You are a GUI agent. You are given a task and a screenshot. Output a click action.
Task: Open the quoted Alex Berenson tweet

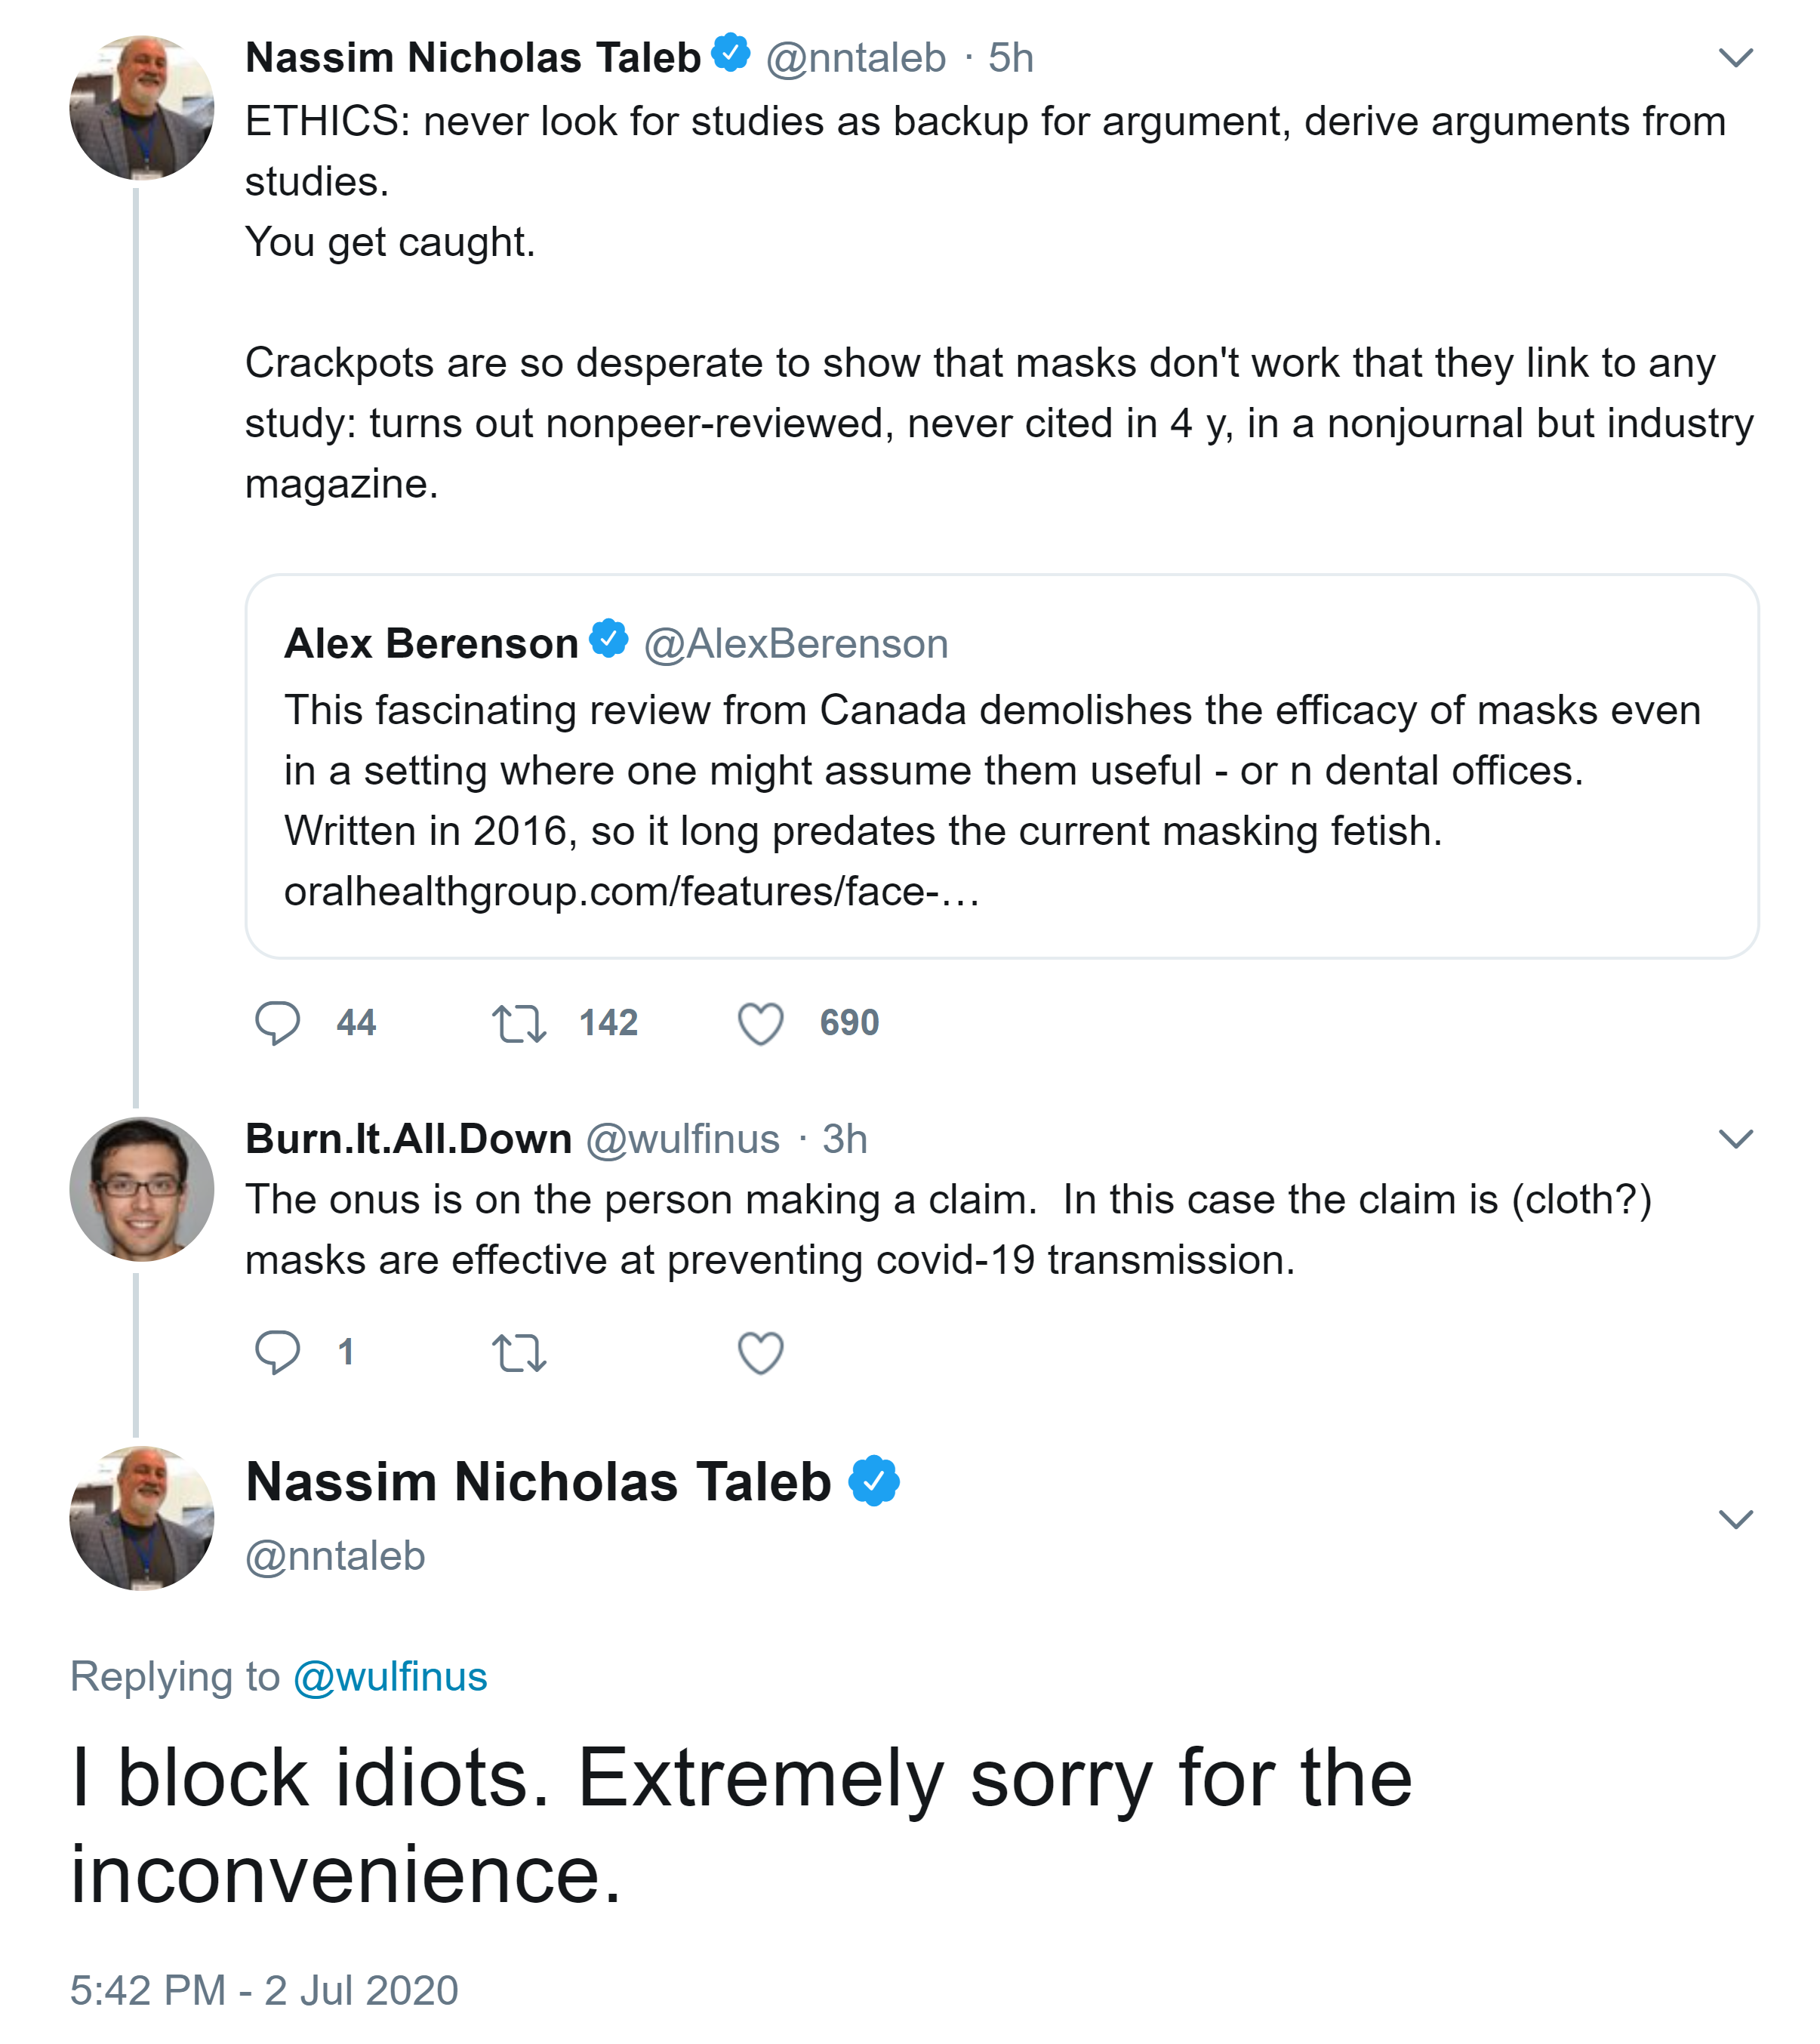click(x=1000, y=770)
